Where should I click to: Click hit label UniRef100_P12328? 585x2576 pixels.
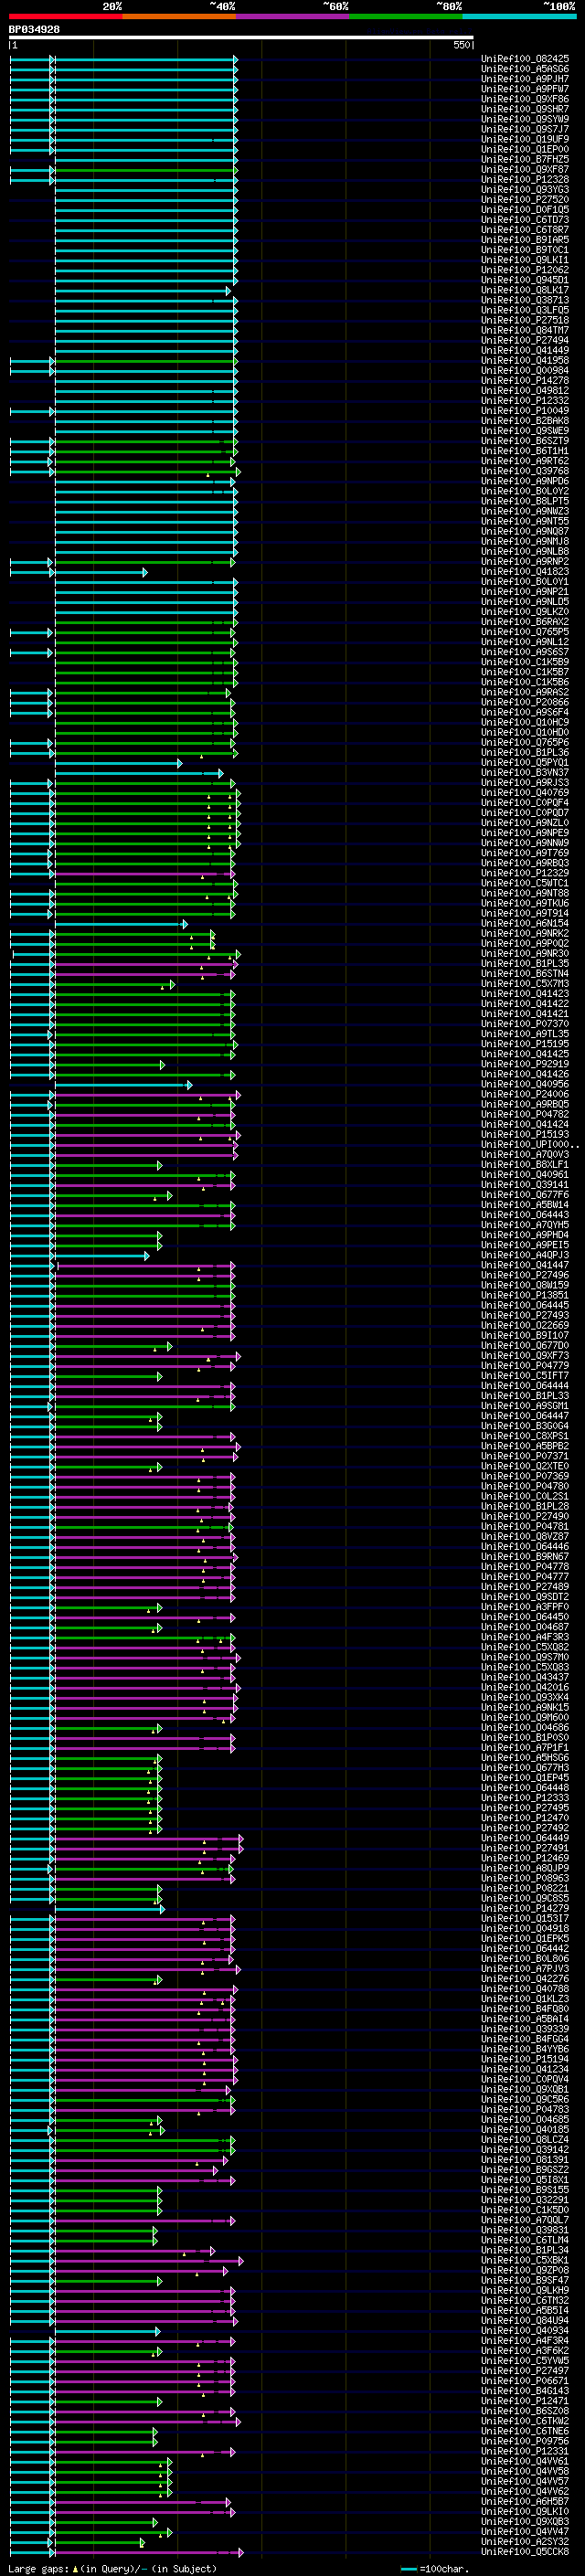(x=525, y=180)
